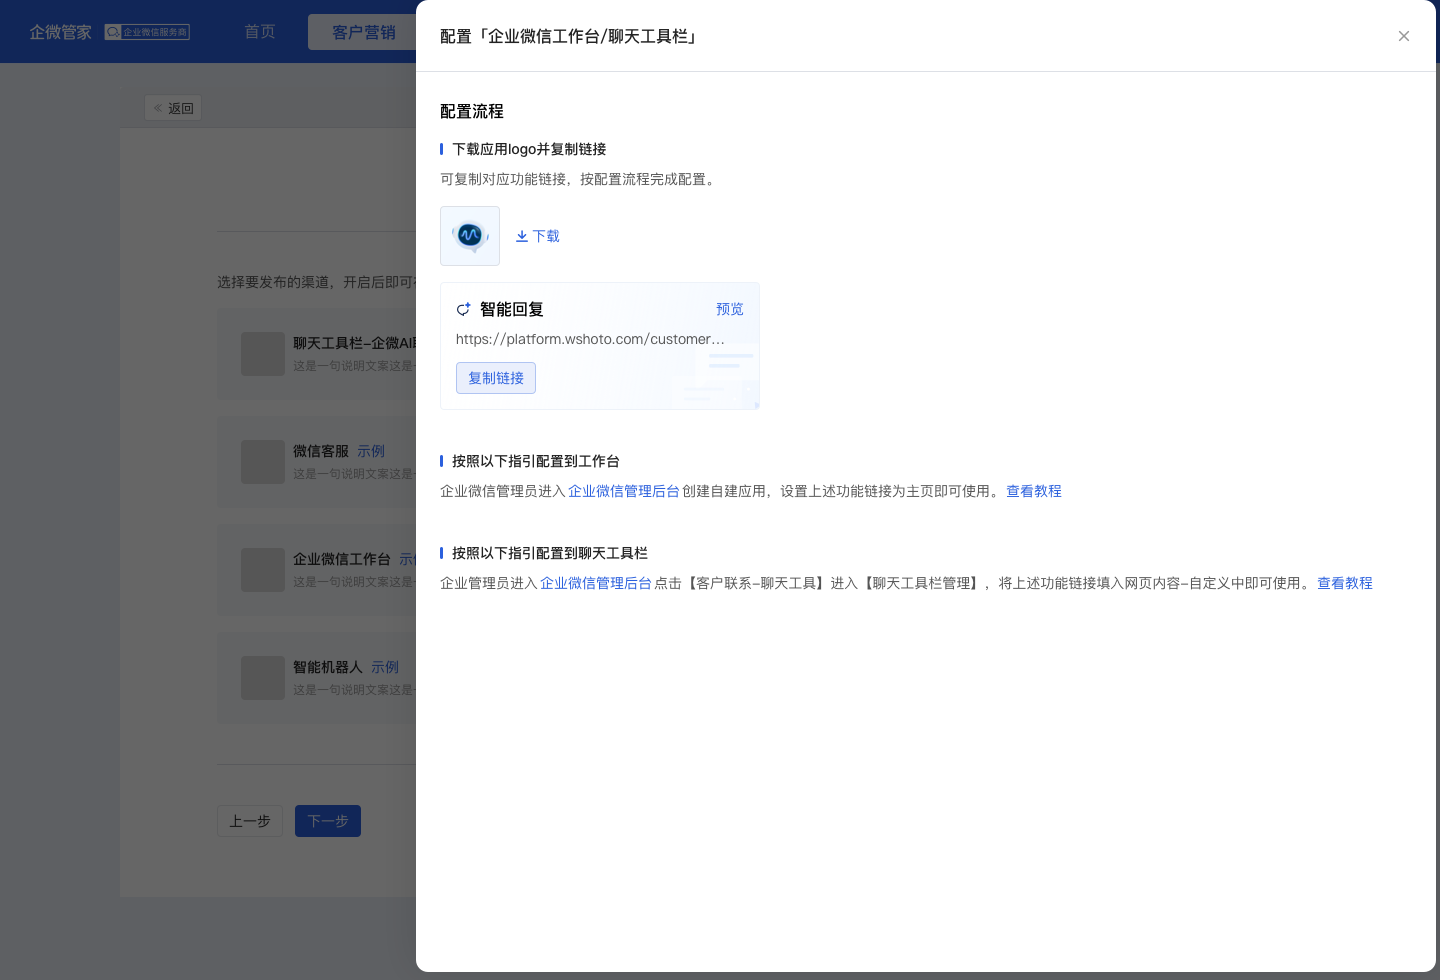
Task: Click the 返回 back button behind the drawer
Action: pos(173,108)
